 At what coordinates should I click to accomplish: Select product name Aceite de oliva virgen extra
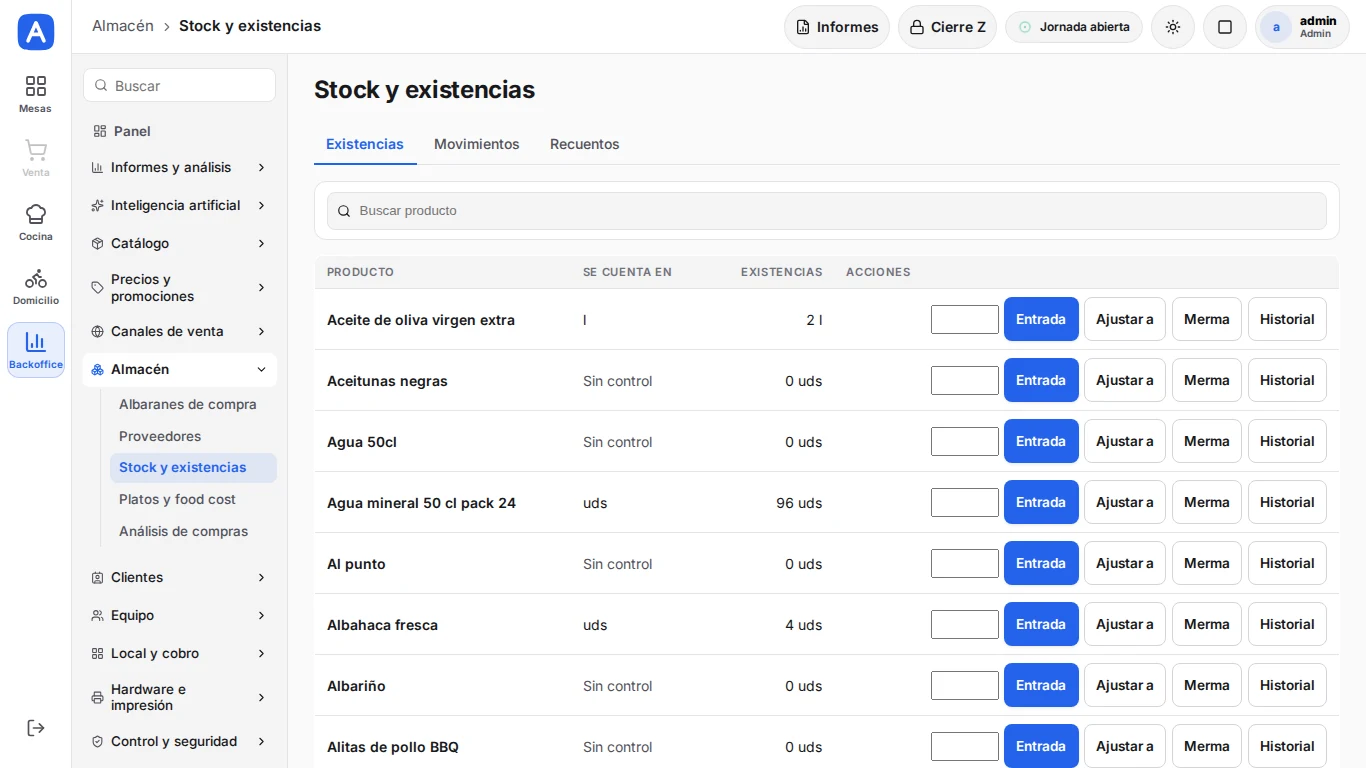click(x=421, y=320)
